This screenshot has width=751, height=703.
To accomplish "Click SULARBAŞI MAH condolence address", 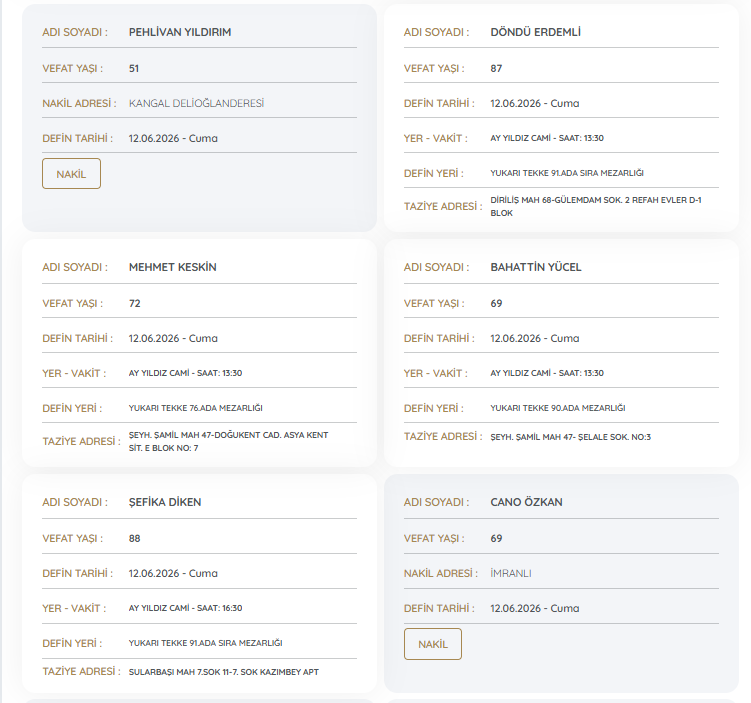I will [224, 672].
